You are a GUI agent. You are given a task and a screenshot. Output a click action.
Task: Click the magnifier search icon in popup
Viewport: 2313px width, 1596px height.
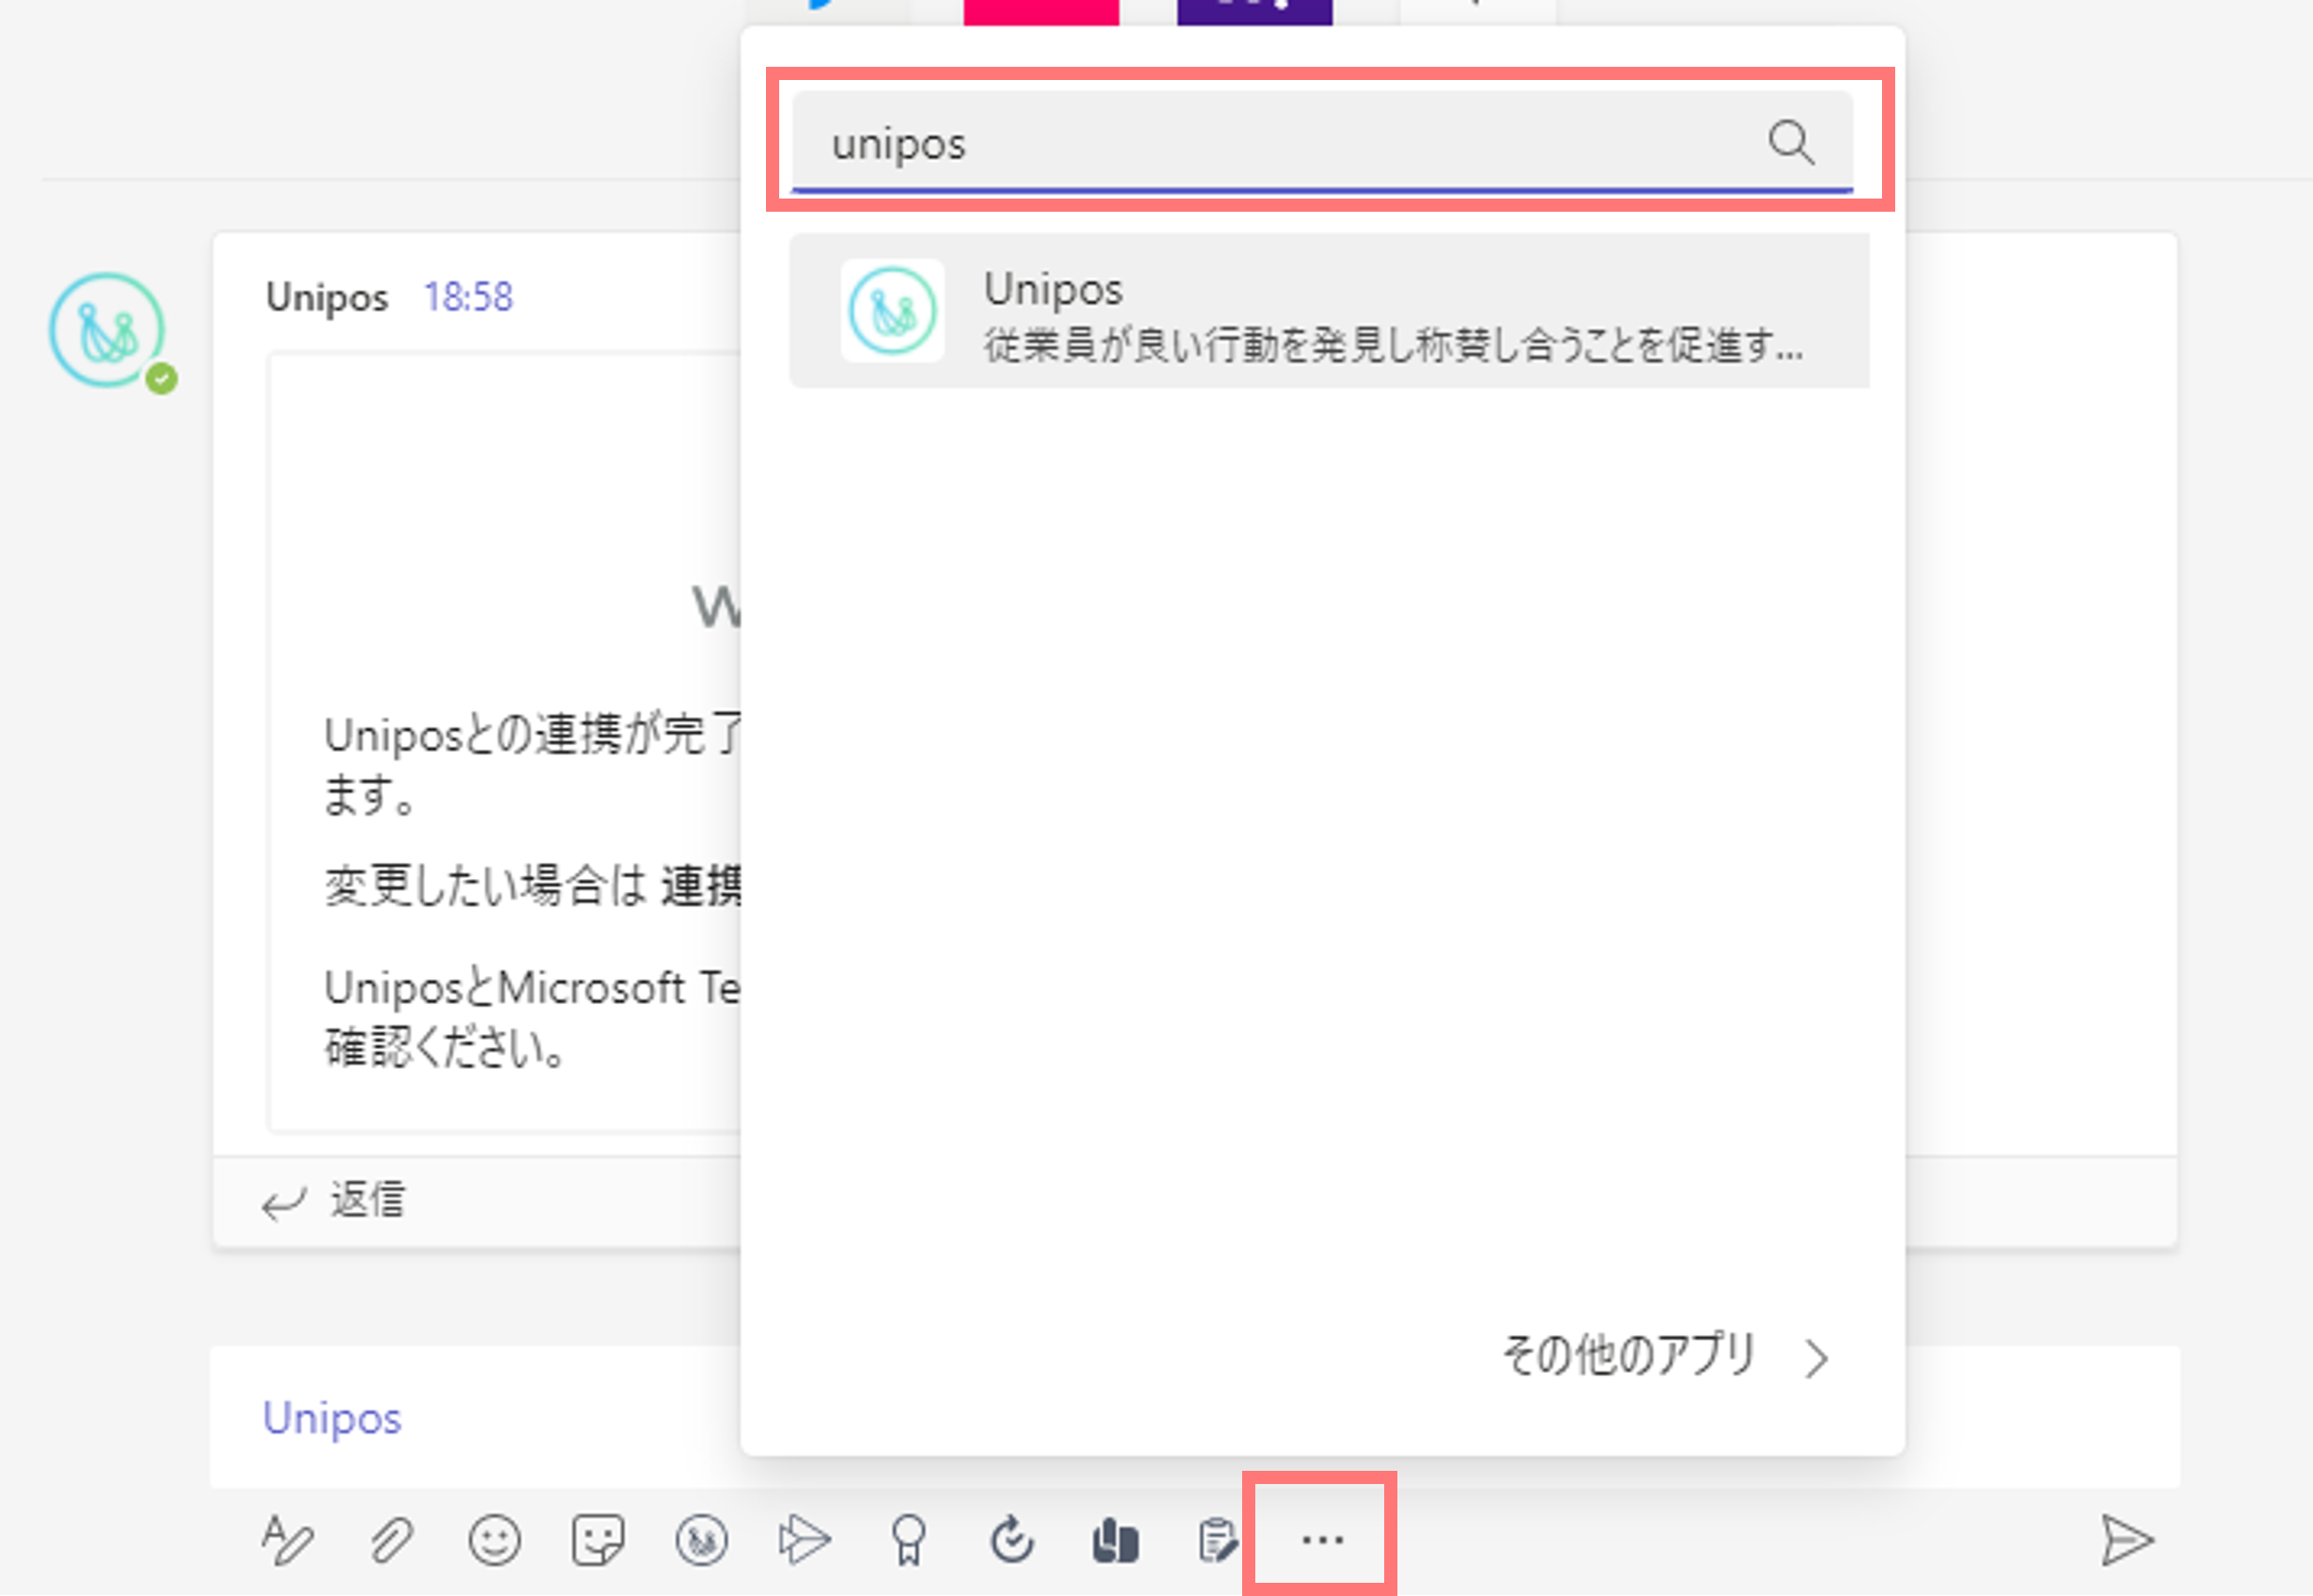[x=1790, y=142]
